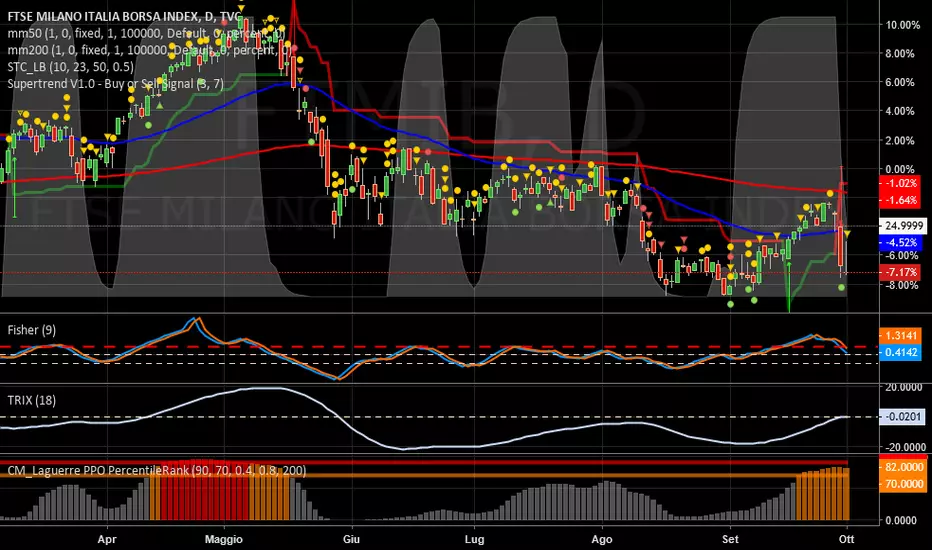Click the 70.0000 PercentileRank level label
Image resolution: width=932 pixels, height=550 pixels.
[x=903, y=484]
